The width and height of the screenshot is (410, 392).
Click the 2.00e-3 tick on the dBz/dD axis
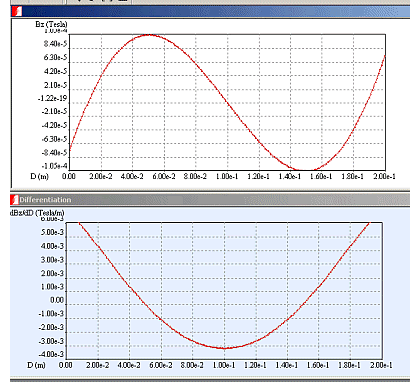click(52, 273)
